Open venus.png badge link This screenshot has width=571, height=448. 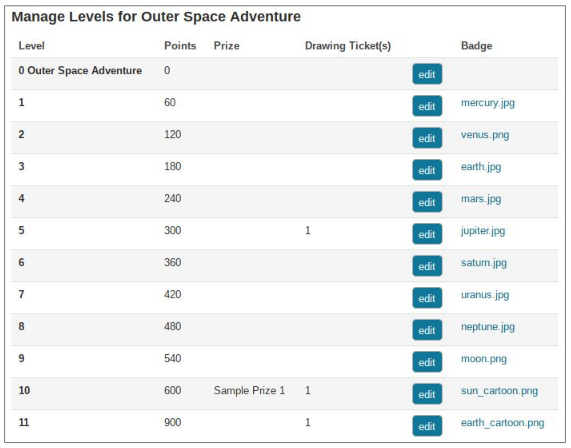tap(485, 135)
